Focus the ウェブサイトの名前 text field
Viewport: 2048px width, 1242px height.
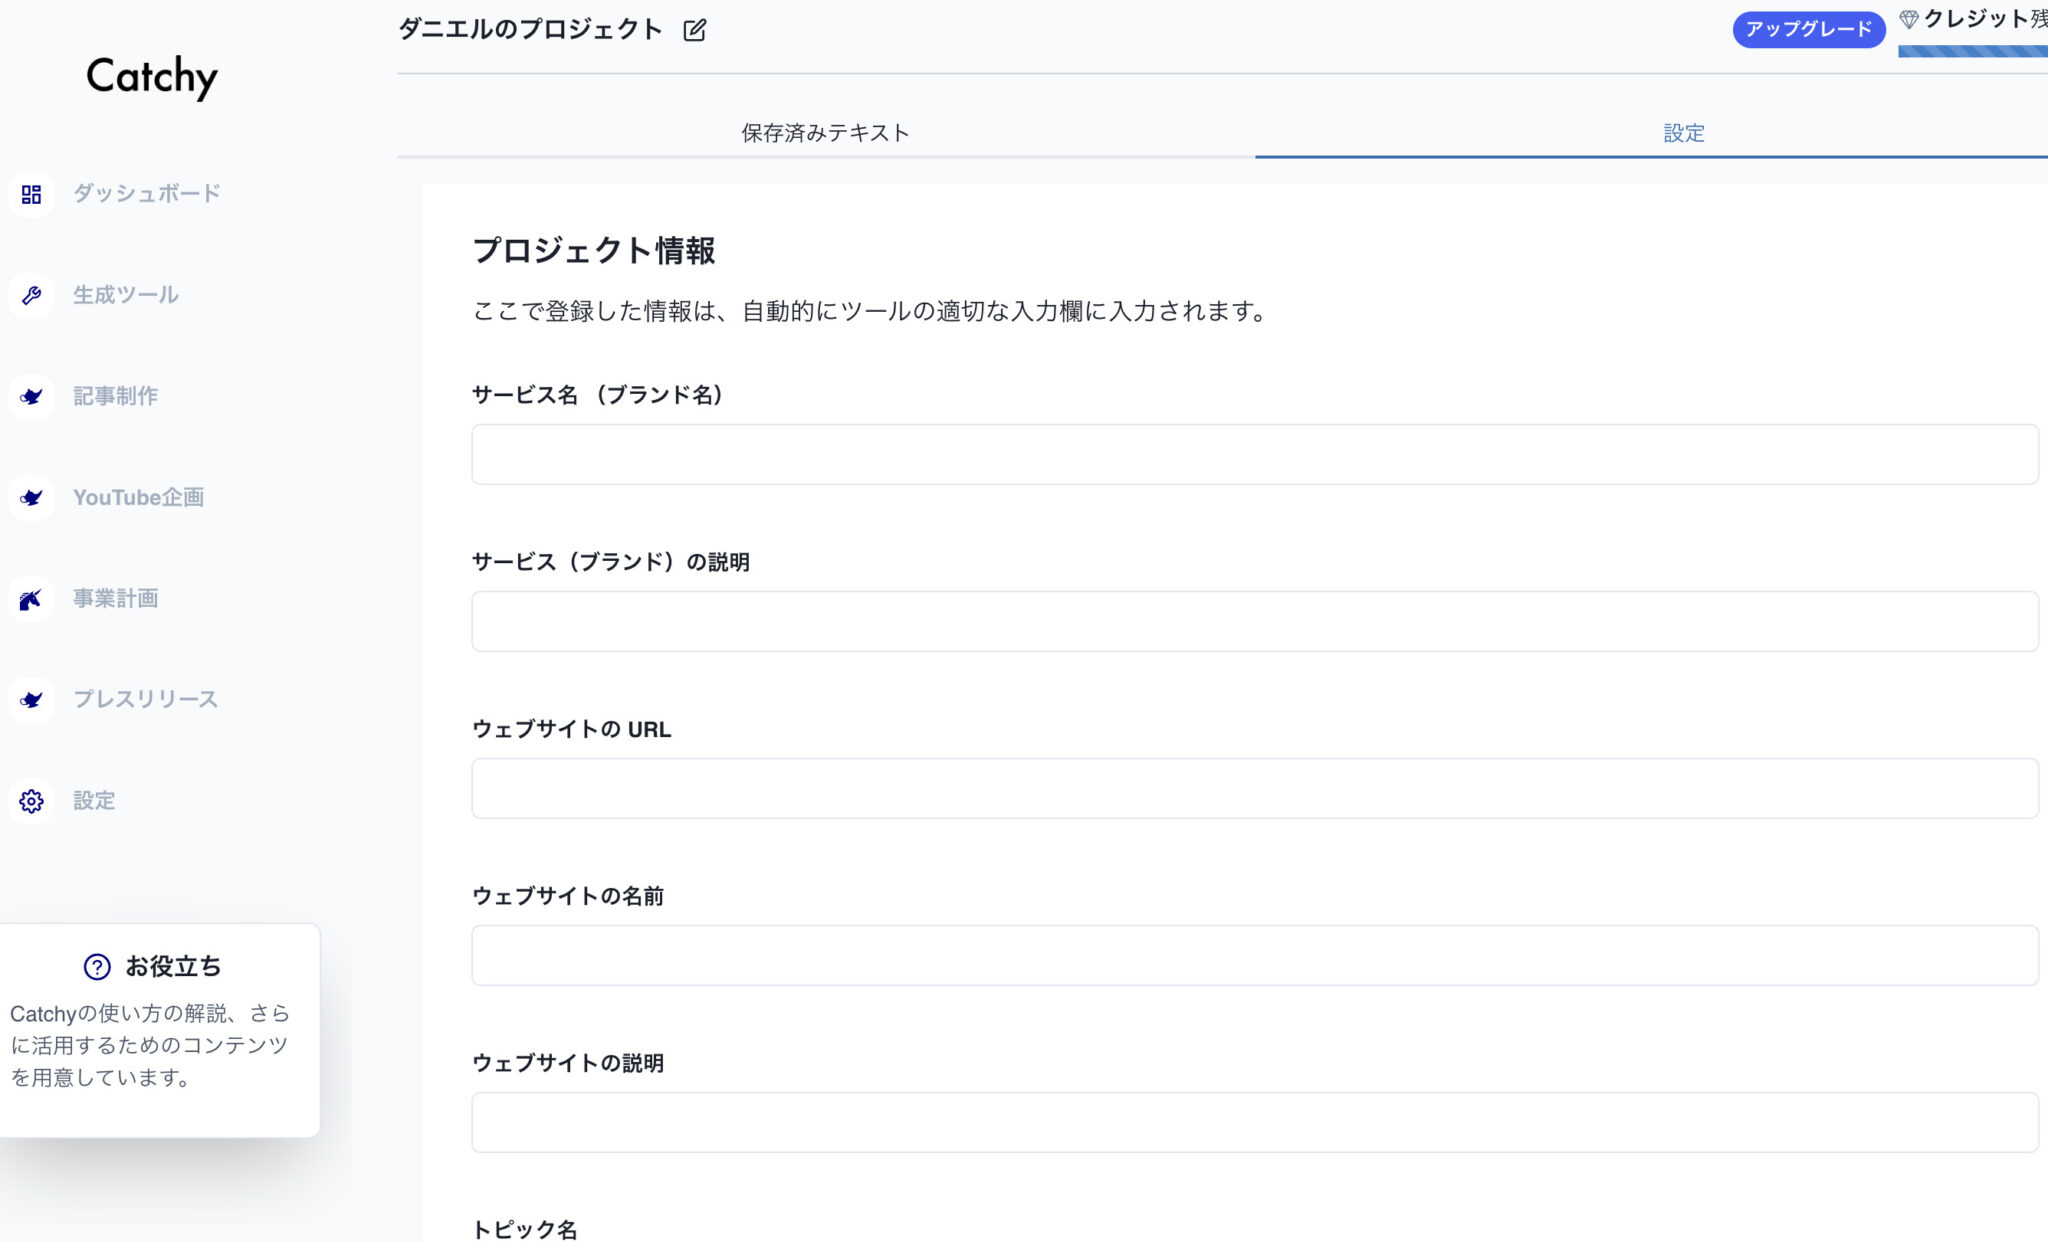[x=1254, y=955]
